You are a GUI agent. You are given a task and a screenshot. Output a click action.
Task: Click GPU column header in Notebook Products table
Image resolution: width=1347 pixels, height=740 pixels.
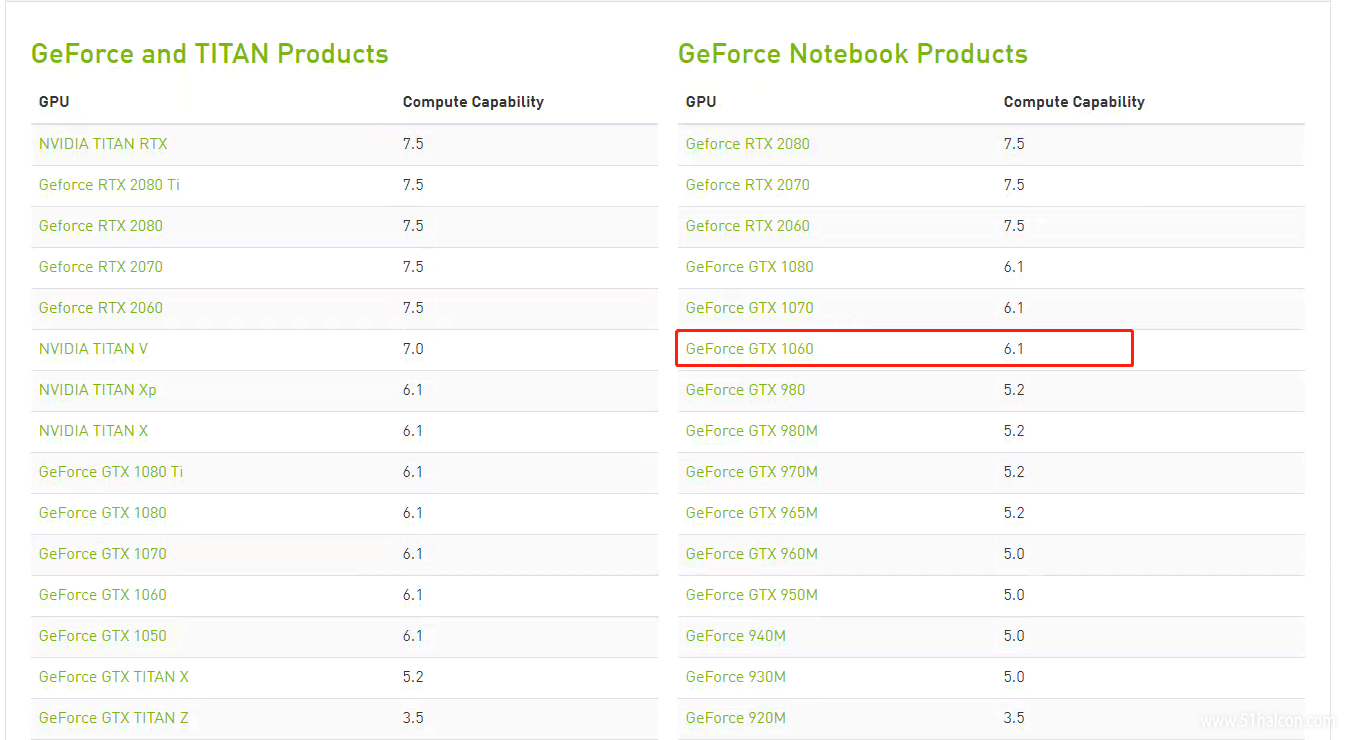coord(701,102)
